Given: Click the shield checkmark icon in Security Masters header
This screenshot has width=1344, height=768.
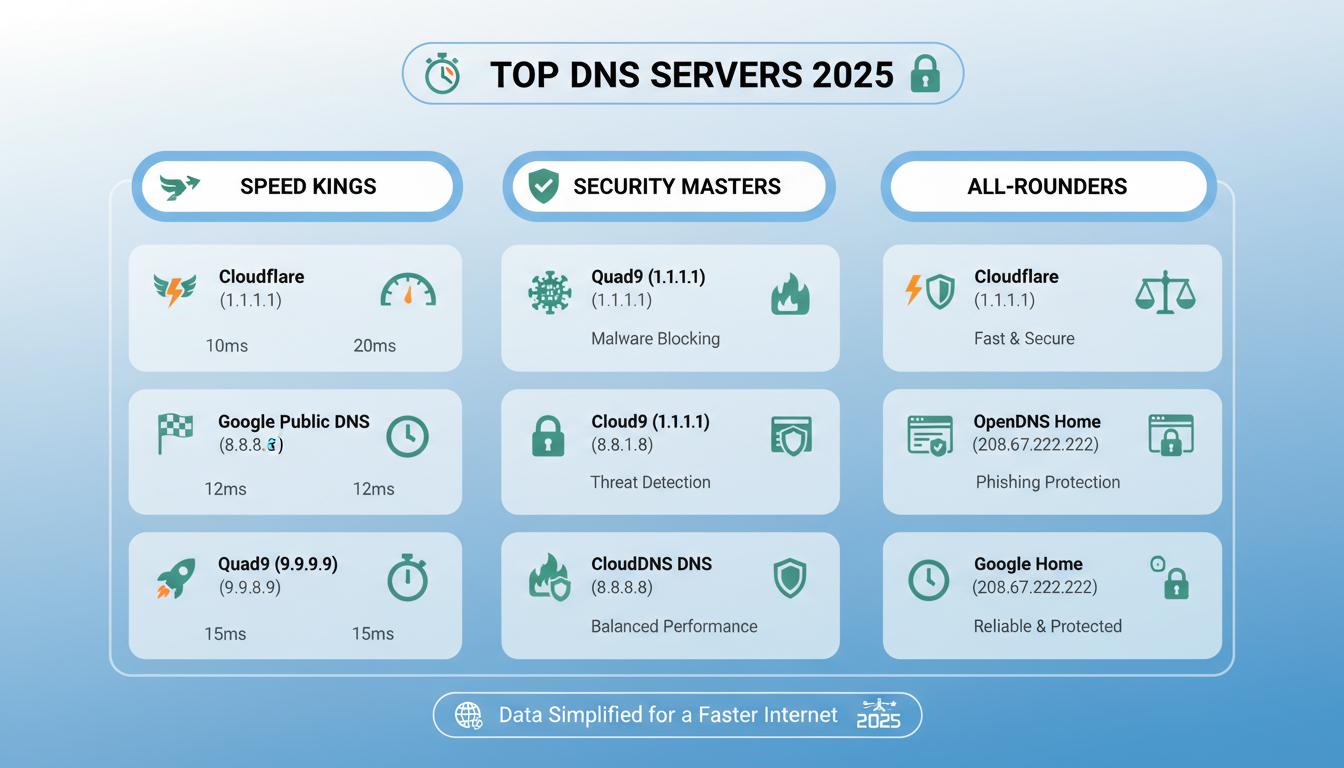Looking at the screenshot, I should click(543, 186).
